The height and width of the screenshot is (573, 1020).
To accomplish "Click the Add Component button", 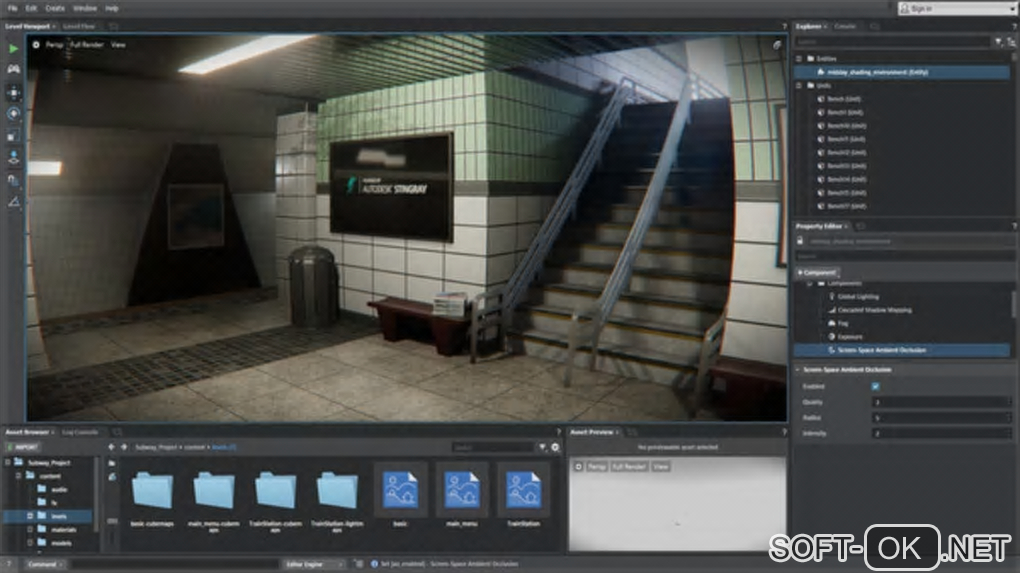I will click(818, 272).
